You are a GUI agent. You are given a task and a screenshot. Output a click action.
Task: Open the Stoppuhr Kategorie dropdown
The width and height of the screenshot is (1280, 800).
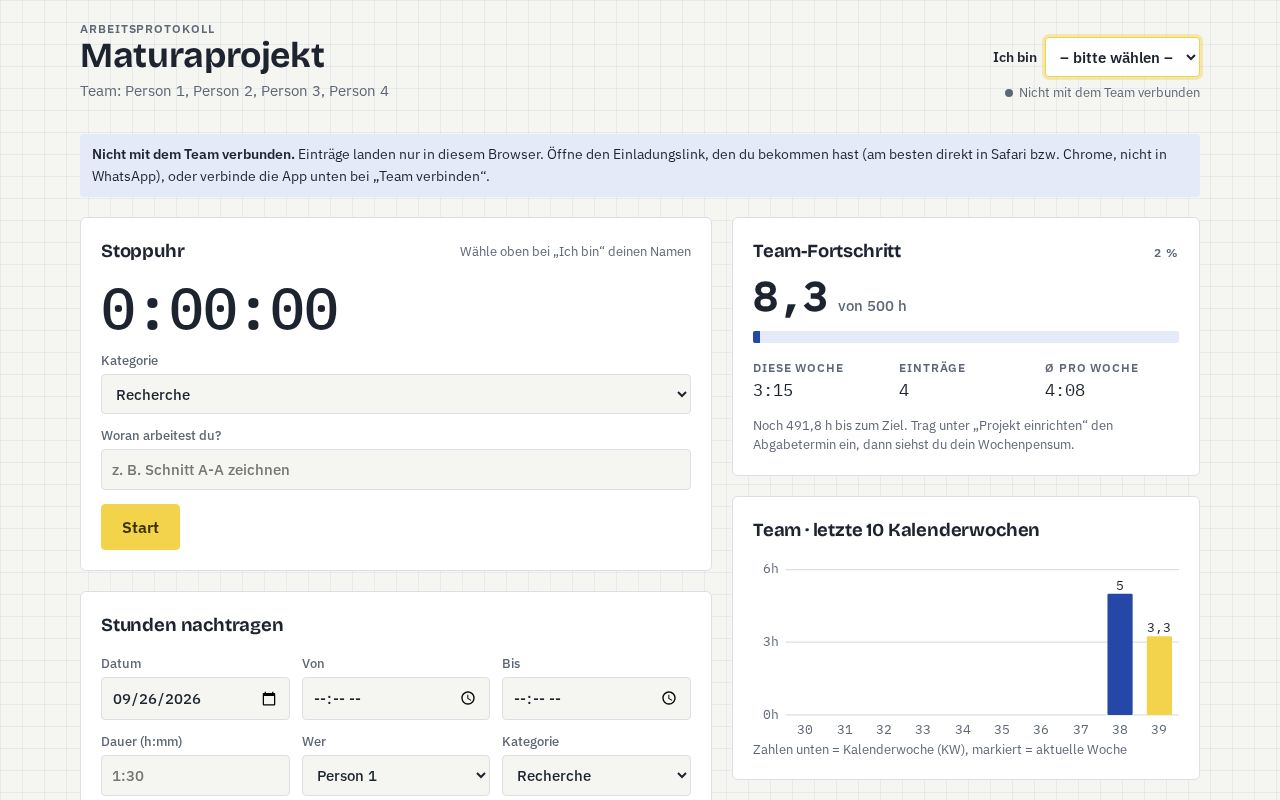(396, 394)
